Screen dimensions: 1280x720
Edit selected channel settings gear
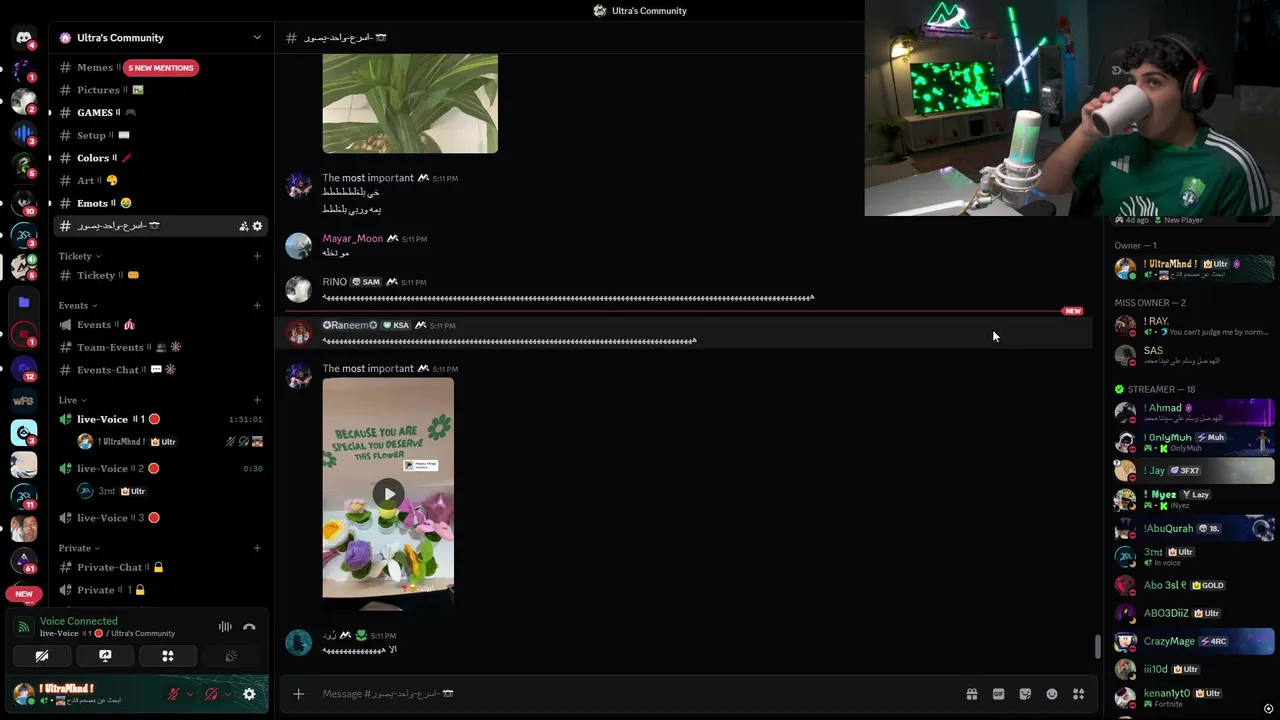(x=257, y=226)
